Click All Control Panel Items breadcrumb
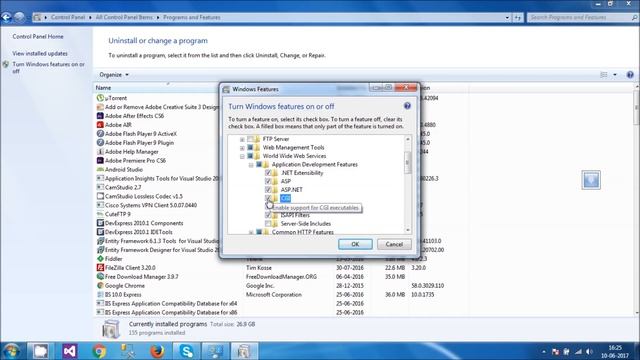 click(x=124, y=18)
